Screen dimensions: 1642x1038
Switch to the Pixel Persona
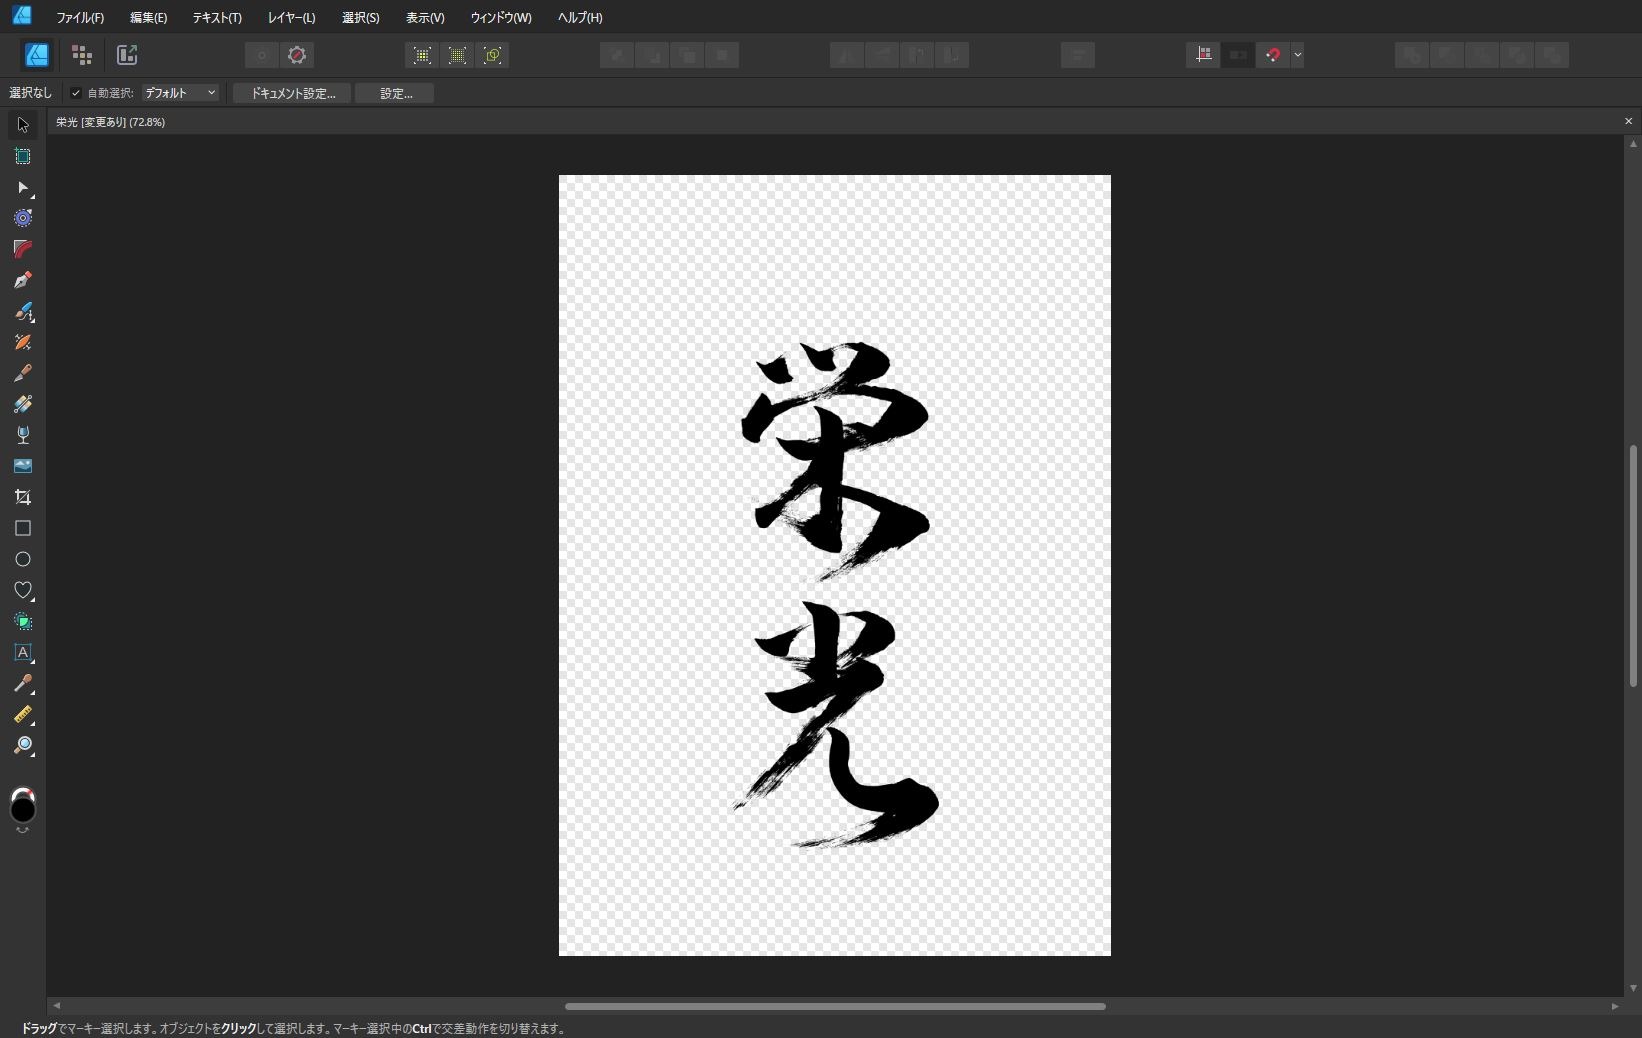click(82, 55)
